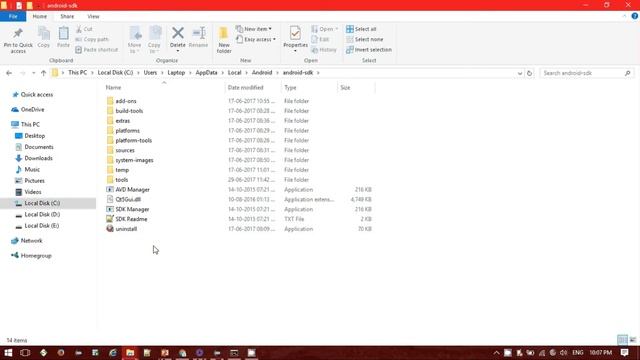The image size is (640, 360).
Task: Click the search magnifier icon
Action: 627,73
